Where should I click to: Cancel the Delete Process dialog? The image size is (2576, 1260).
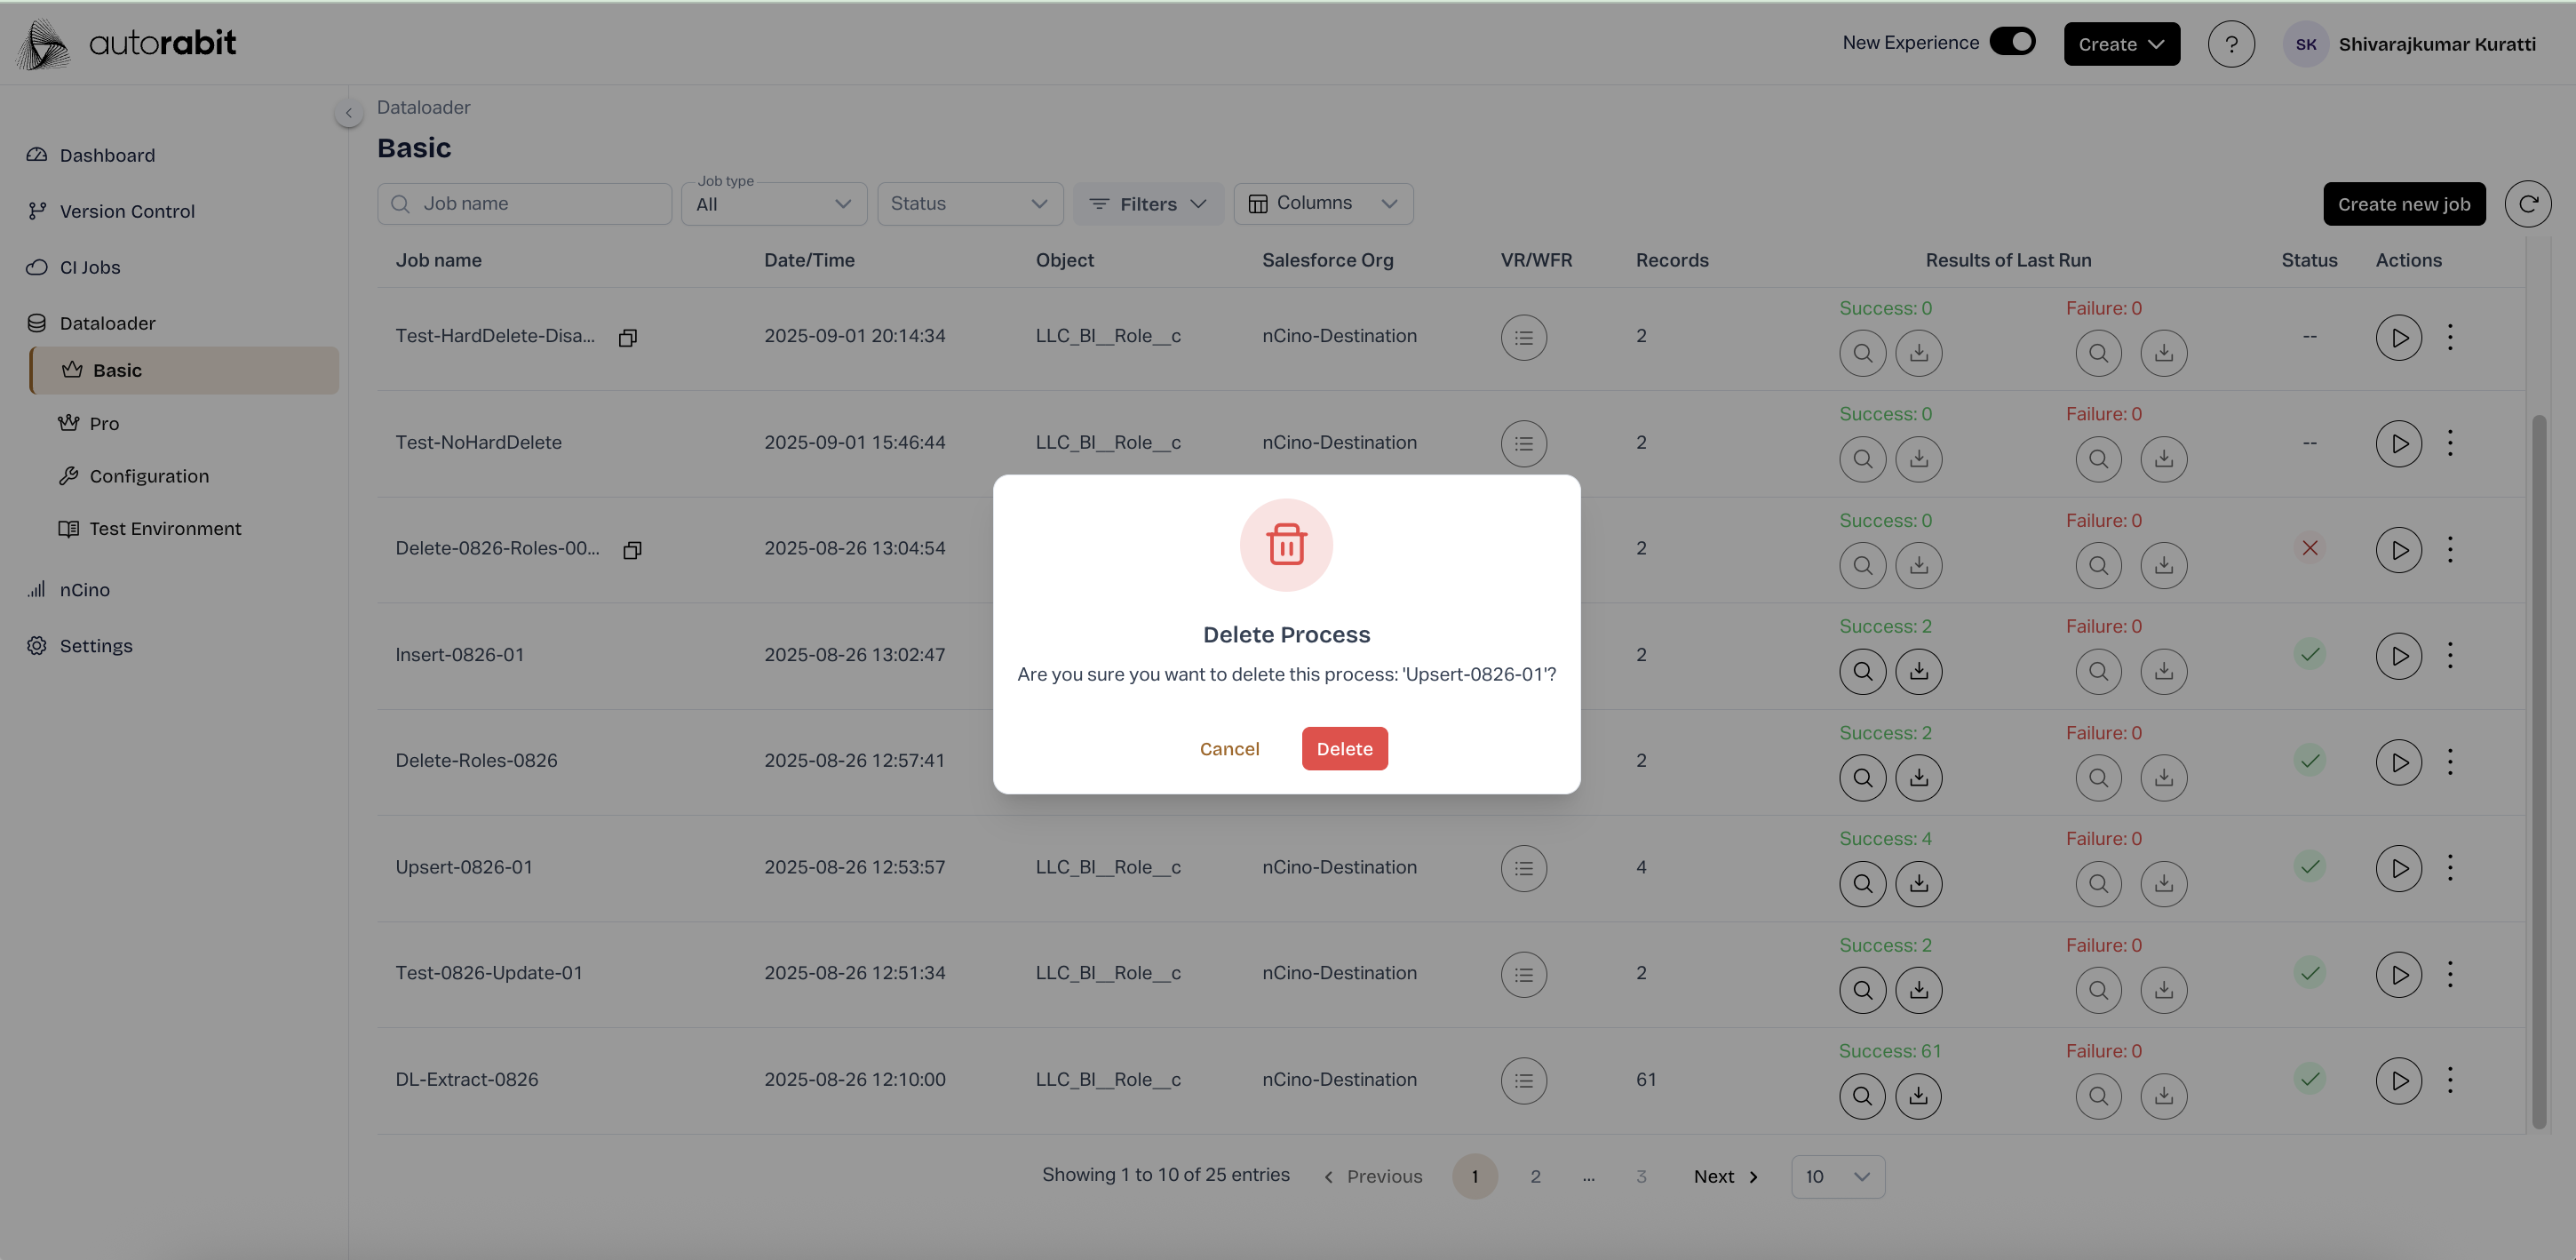1229,749
